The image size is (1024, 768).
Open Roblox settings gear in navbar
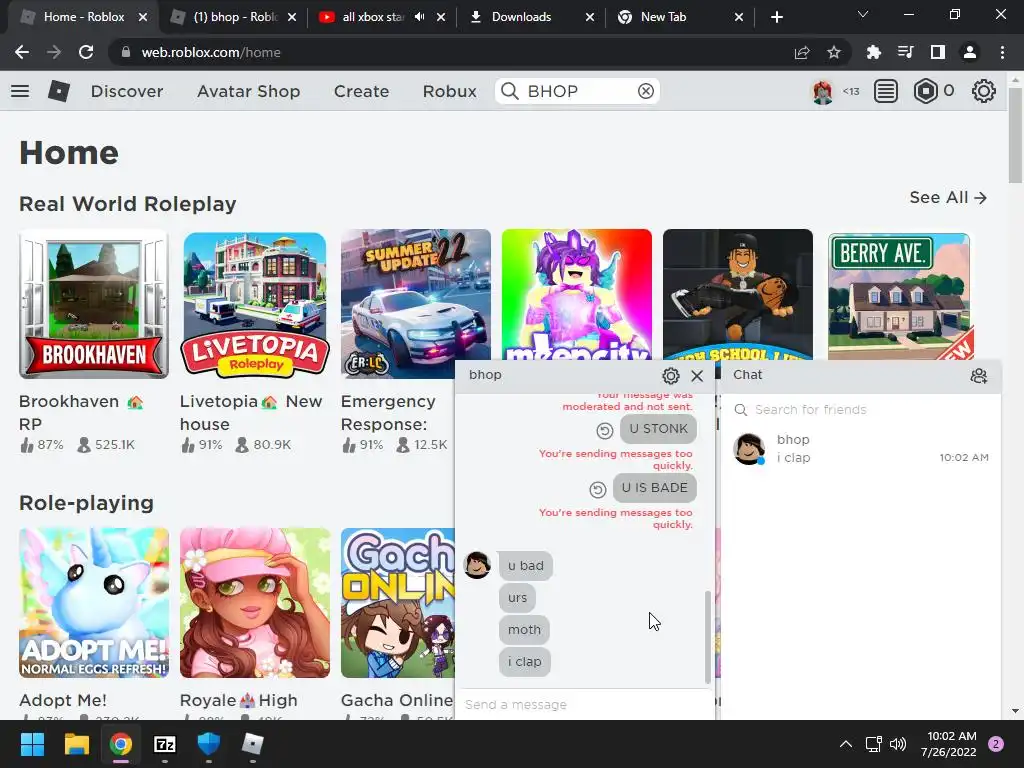984,91
